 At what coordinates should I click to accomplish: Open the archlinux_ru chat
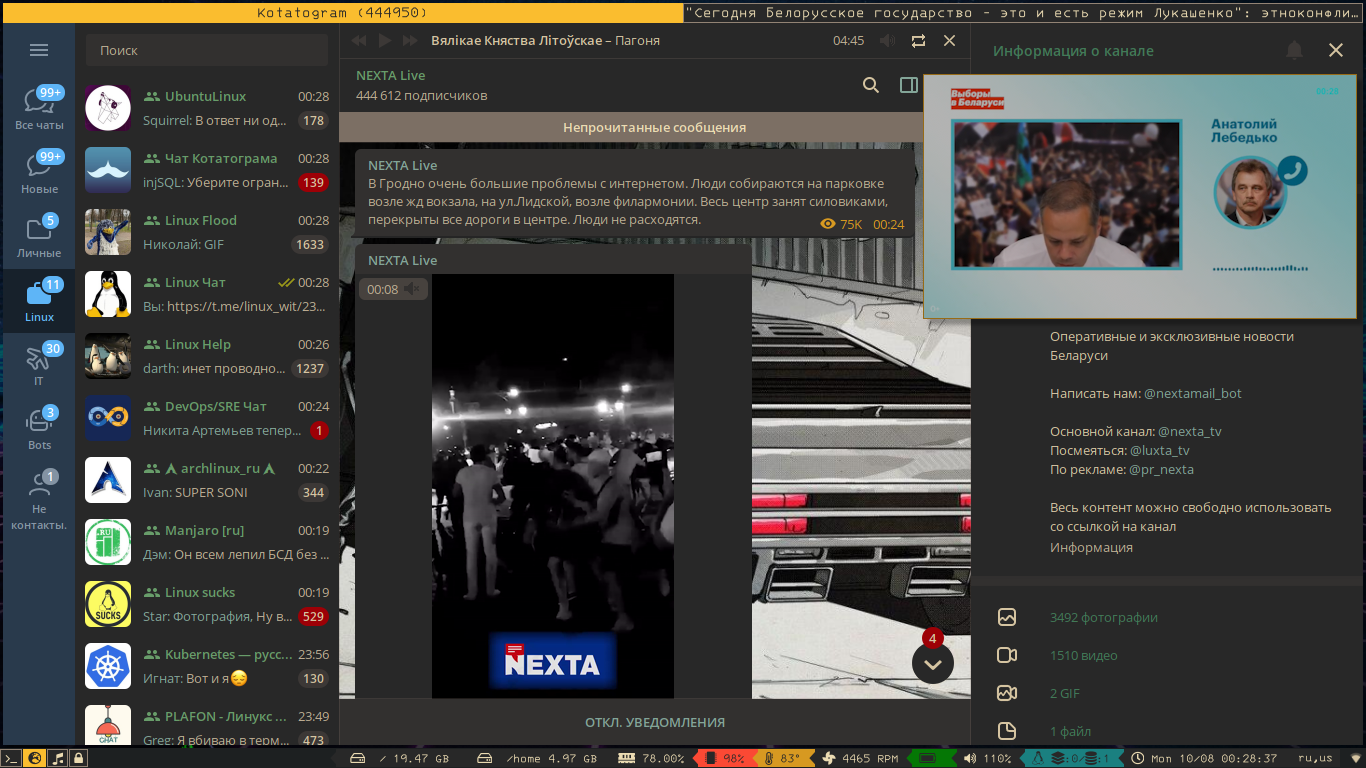pyautogui.click(x=207, y=480)
